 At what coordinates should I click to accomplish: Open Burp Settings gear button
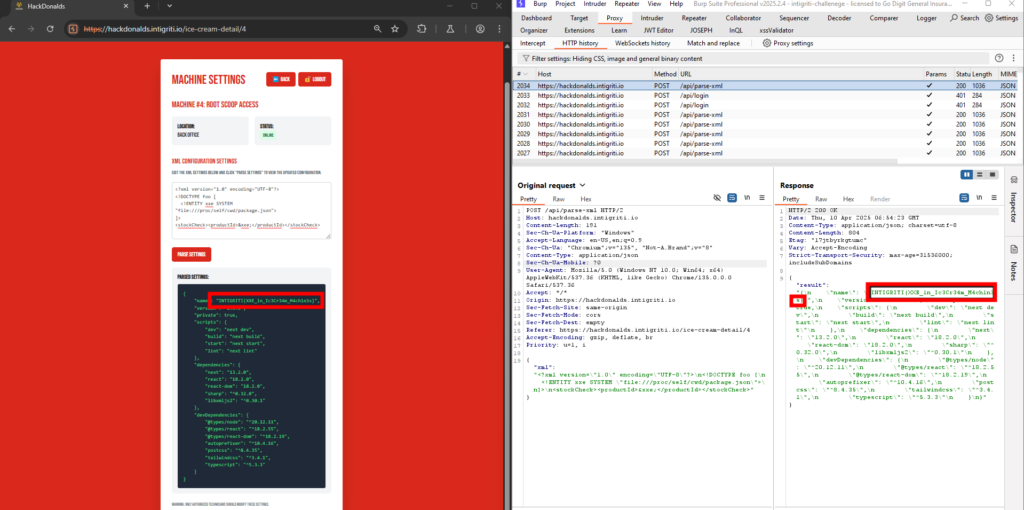(x=1001, y=18)
